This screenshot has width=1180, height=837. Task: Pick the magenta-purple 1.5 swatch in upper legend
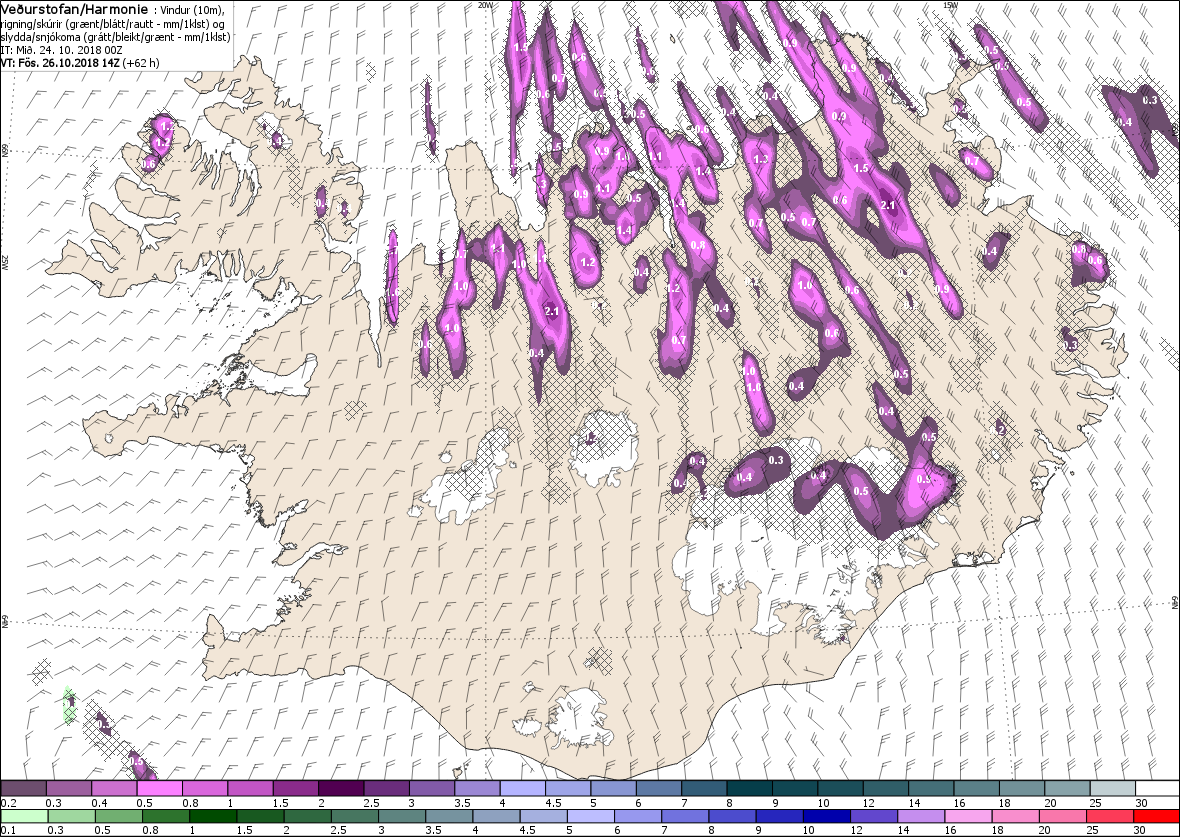295,788
